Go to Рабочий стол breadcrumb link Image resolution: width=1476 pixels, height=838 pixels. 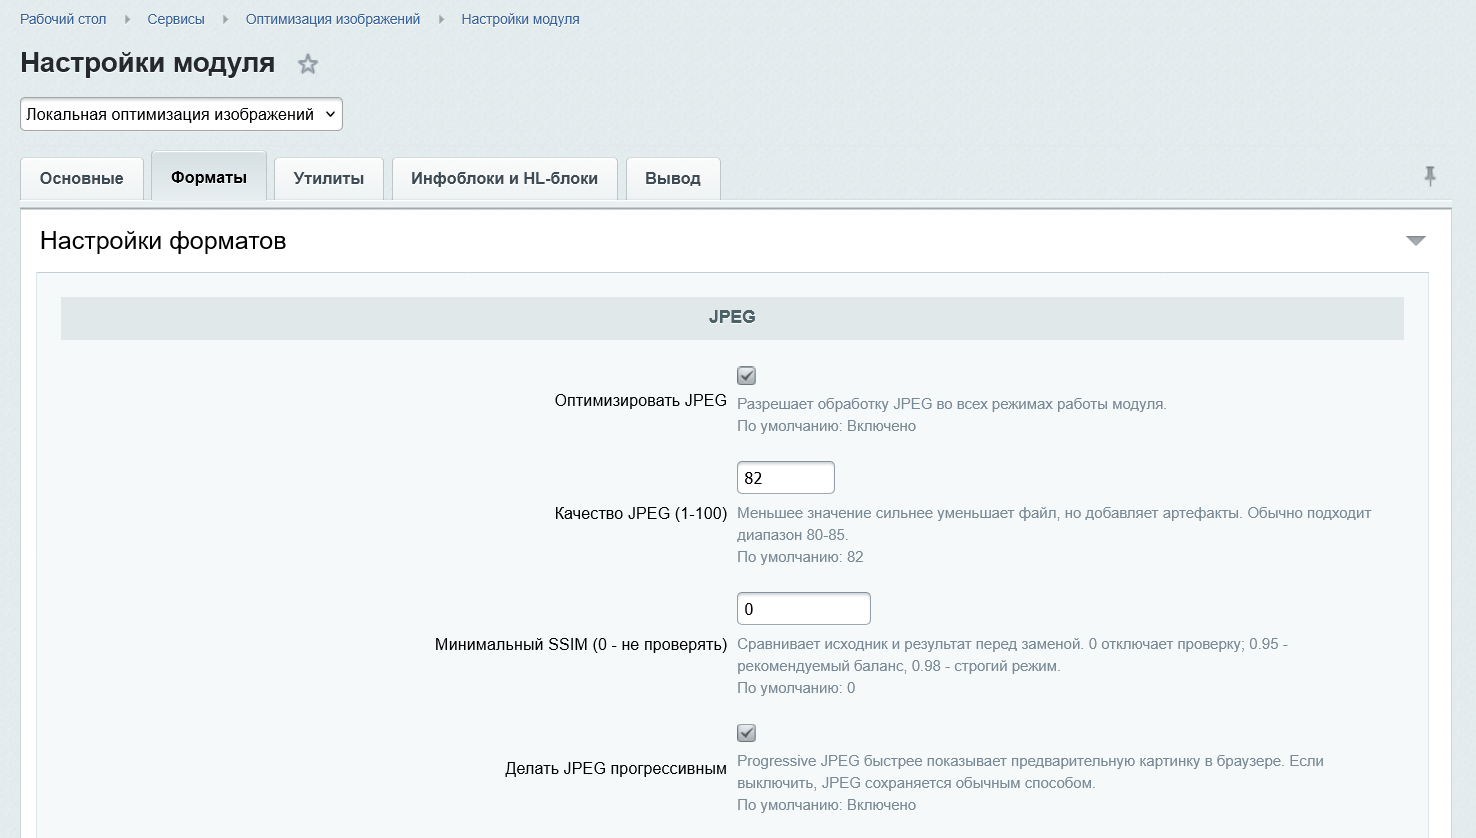coord(63,19)
